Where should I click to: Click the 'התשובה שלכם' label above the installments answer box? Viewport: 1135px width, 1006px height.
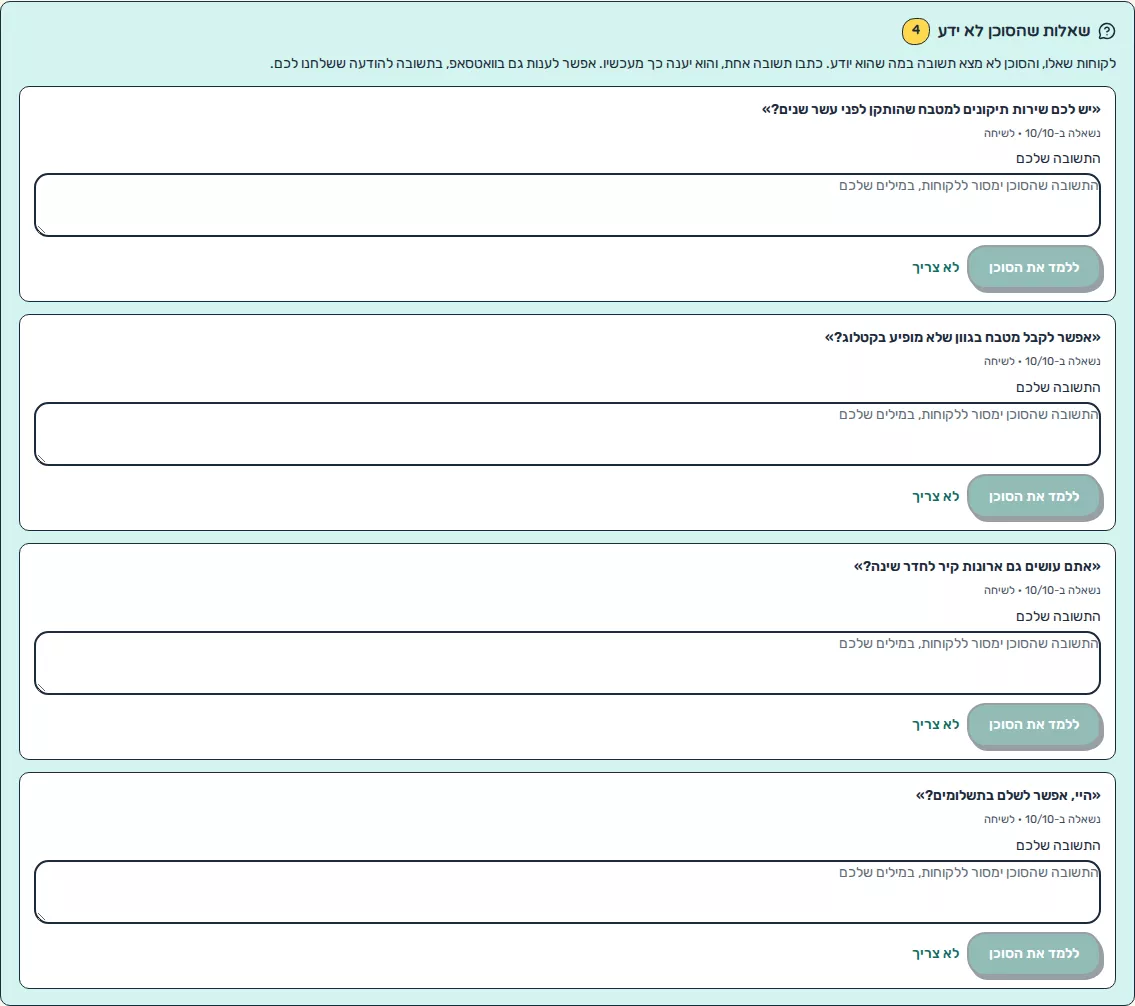point(1058,845)
